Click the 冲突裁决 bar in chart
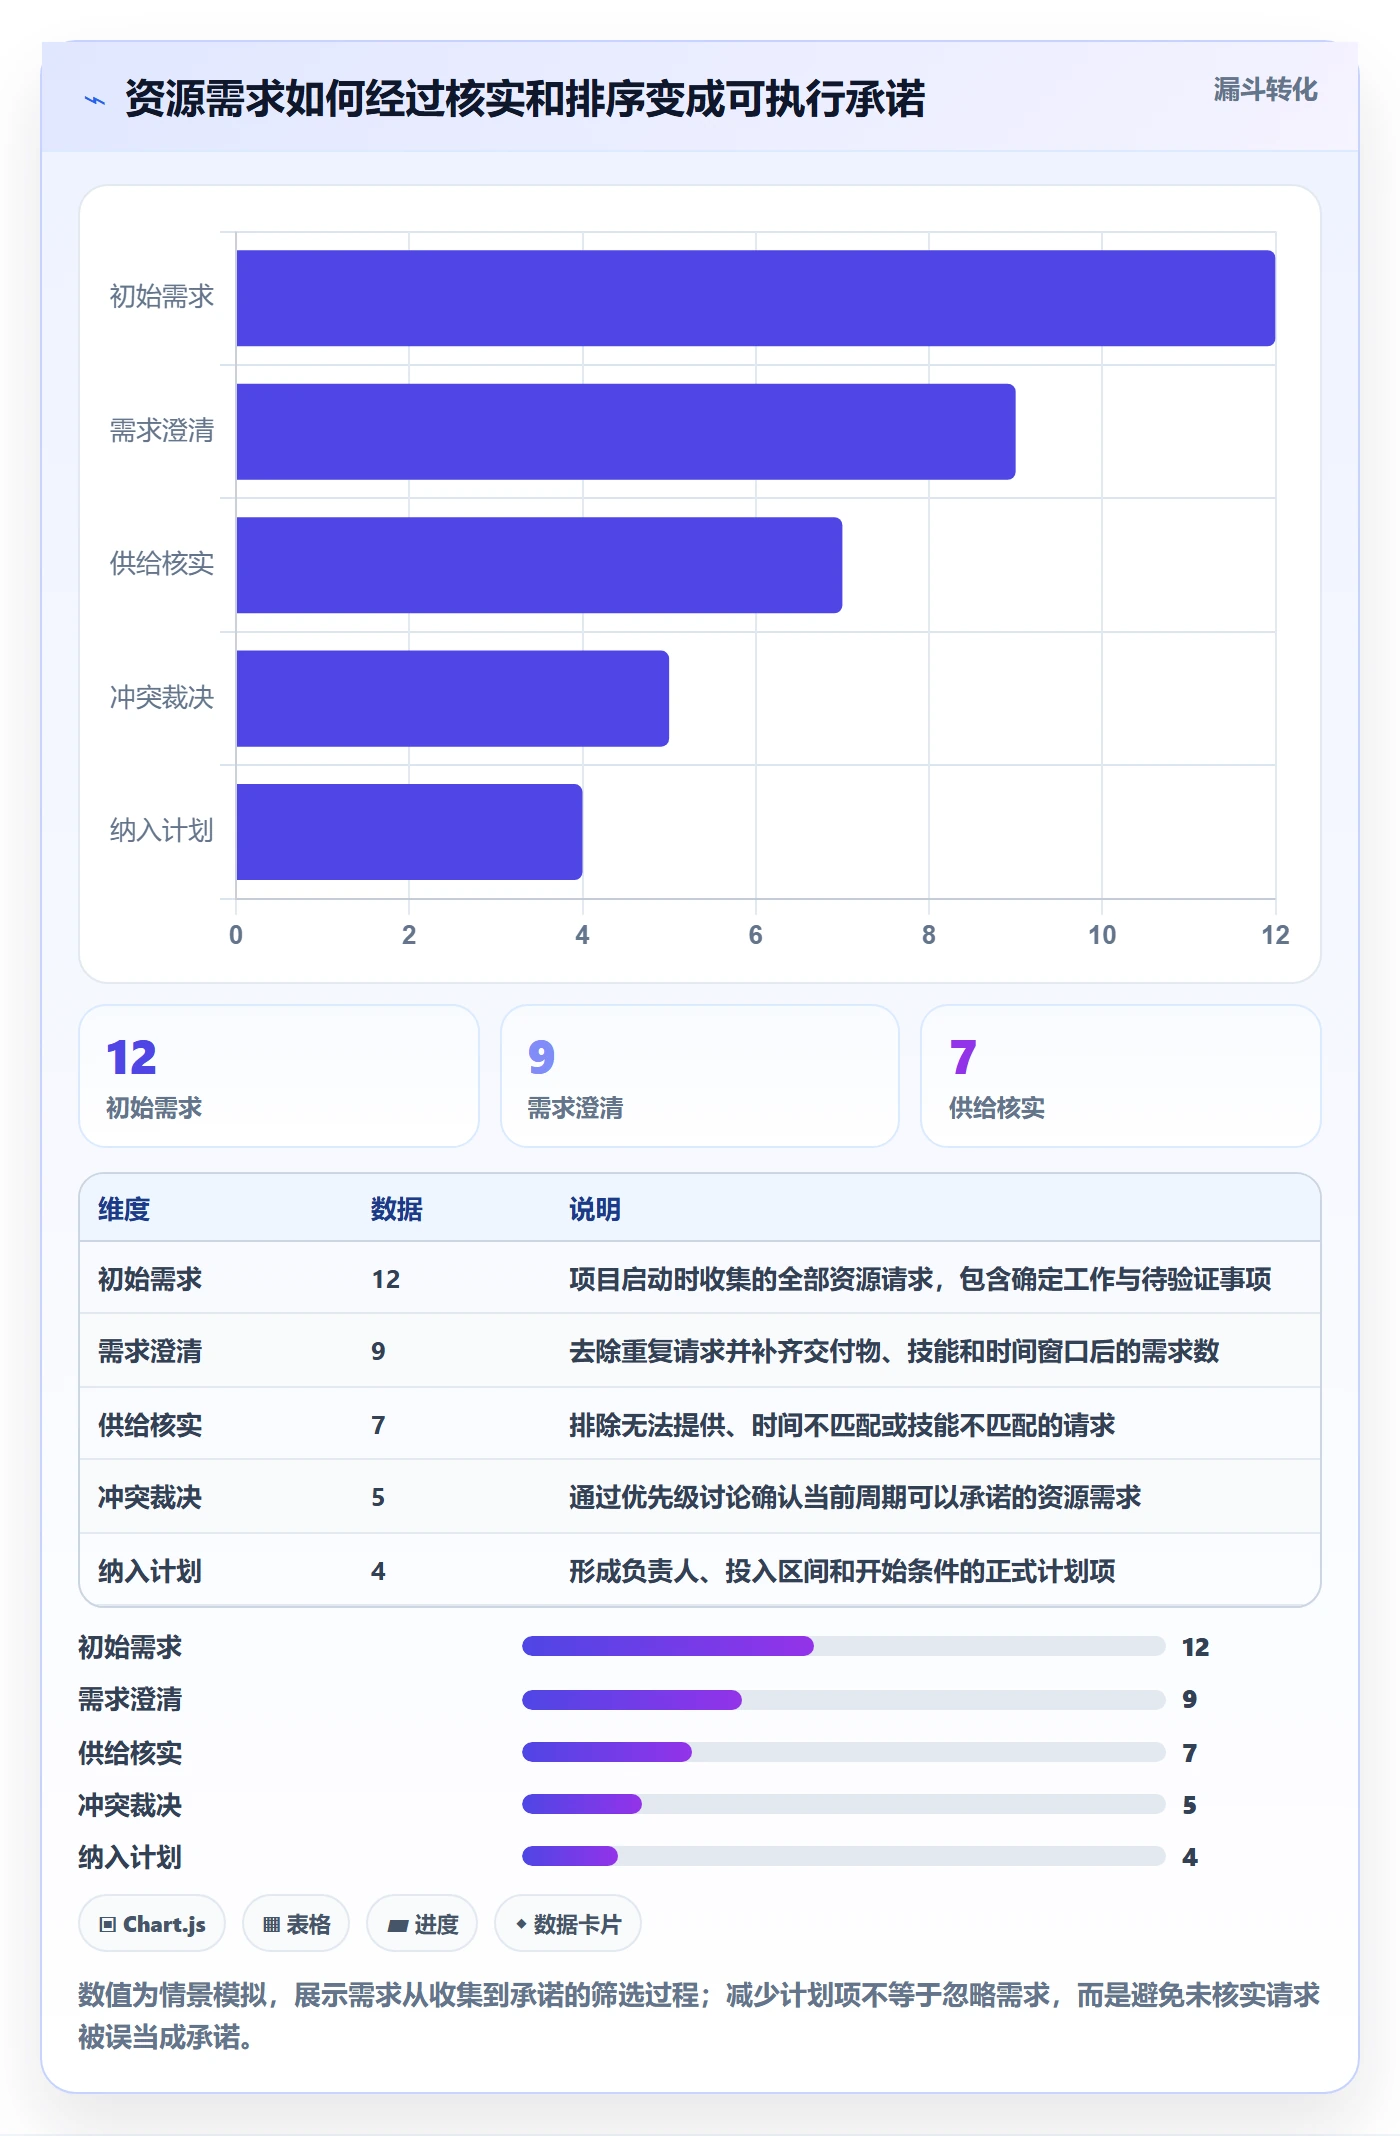 tap(453, 698)
